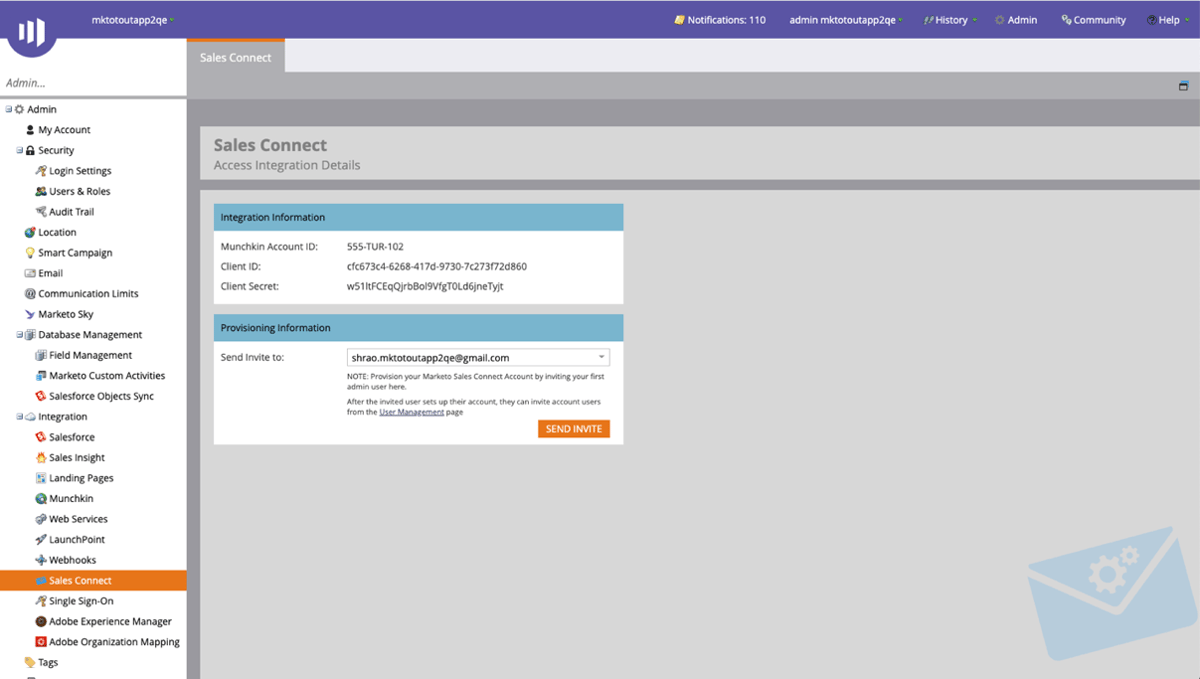Image resolution: width=1200 pixels, height=679 pixels.
Task: Click the LaunchPoint icon in the sidebar
Action: 40,539
